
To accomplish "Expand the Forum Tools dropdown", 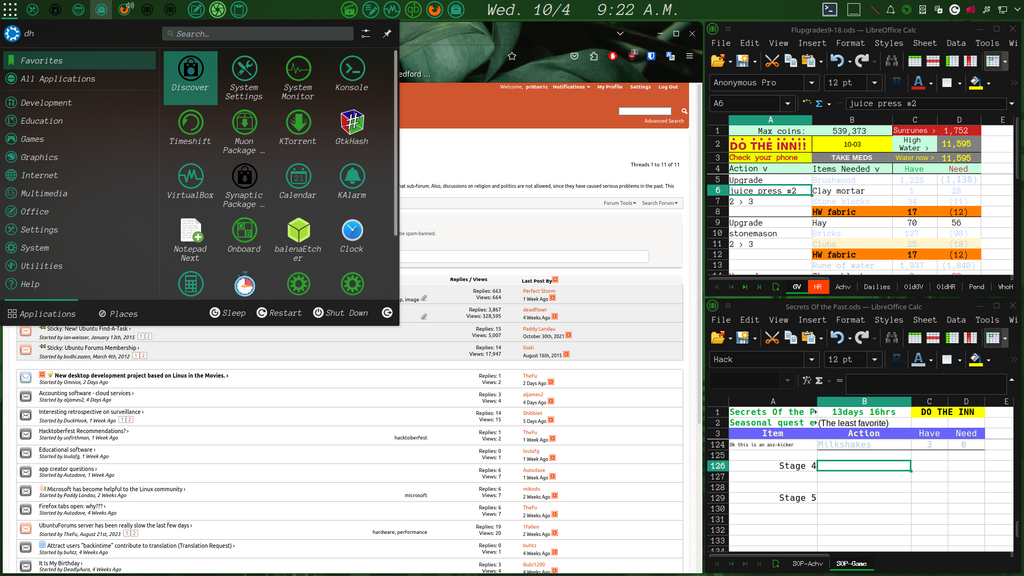I will coord(620,203).
